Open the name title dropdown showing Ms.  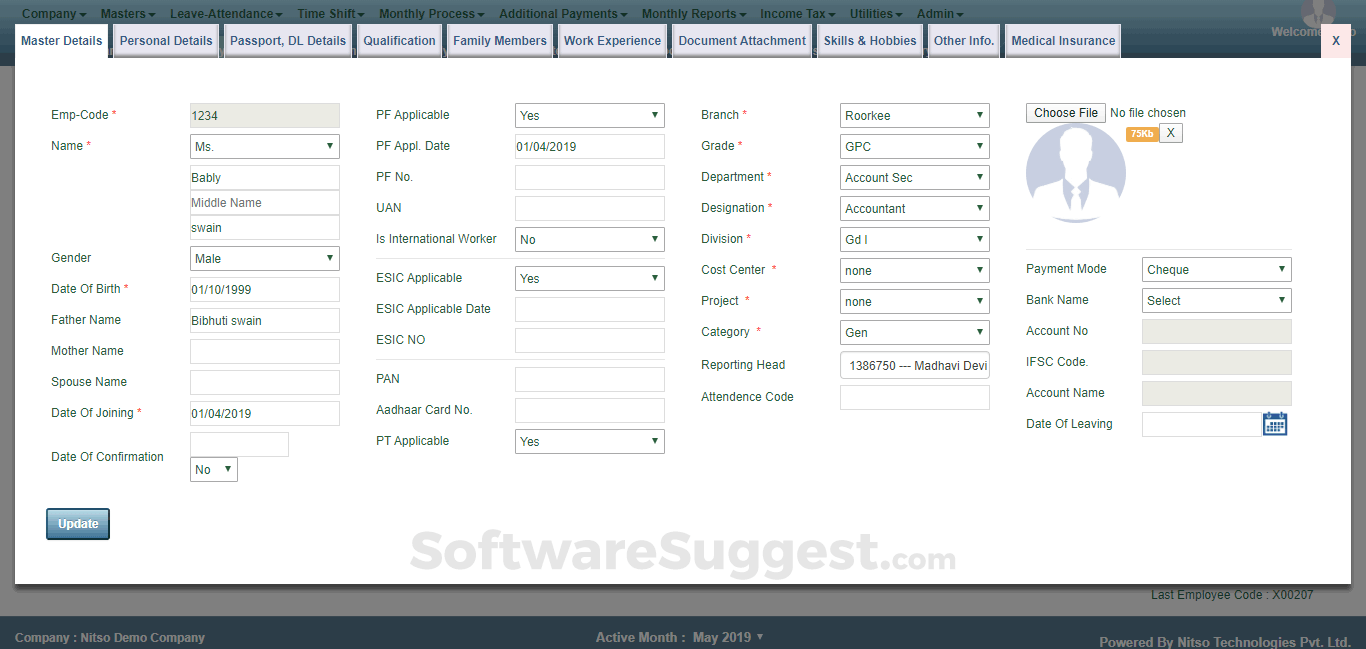pos(265,146)
